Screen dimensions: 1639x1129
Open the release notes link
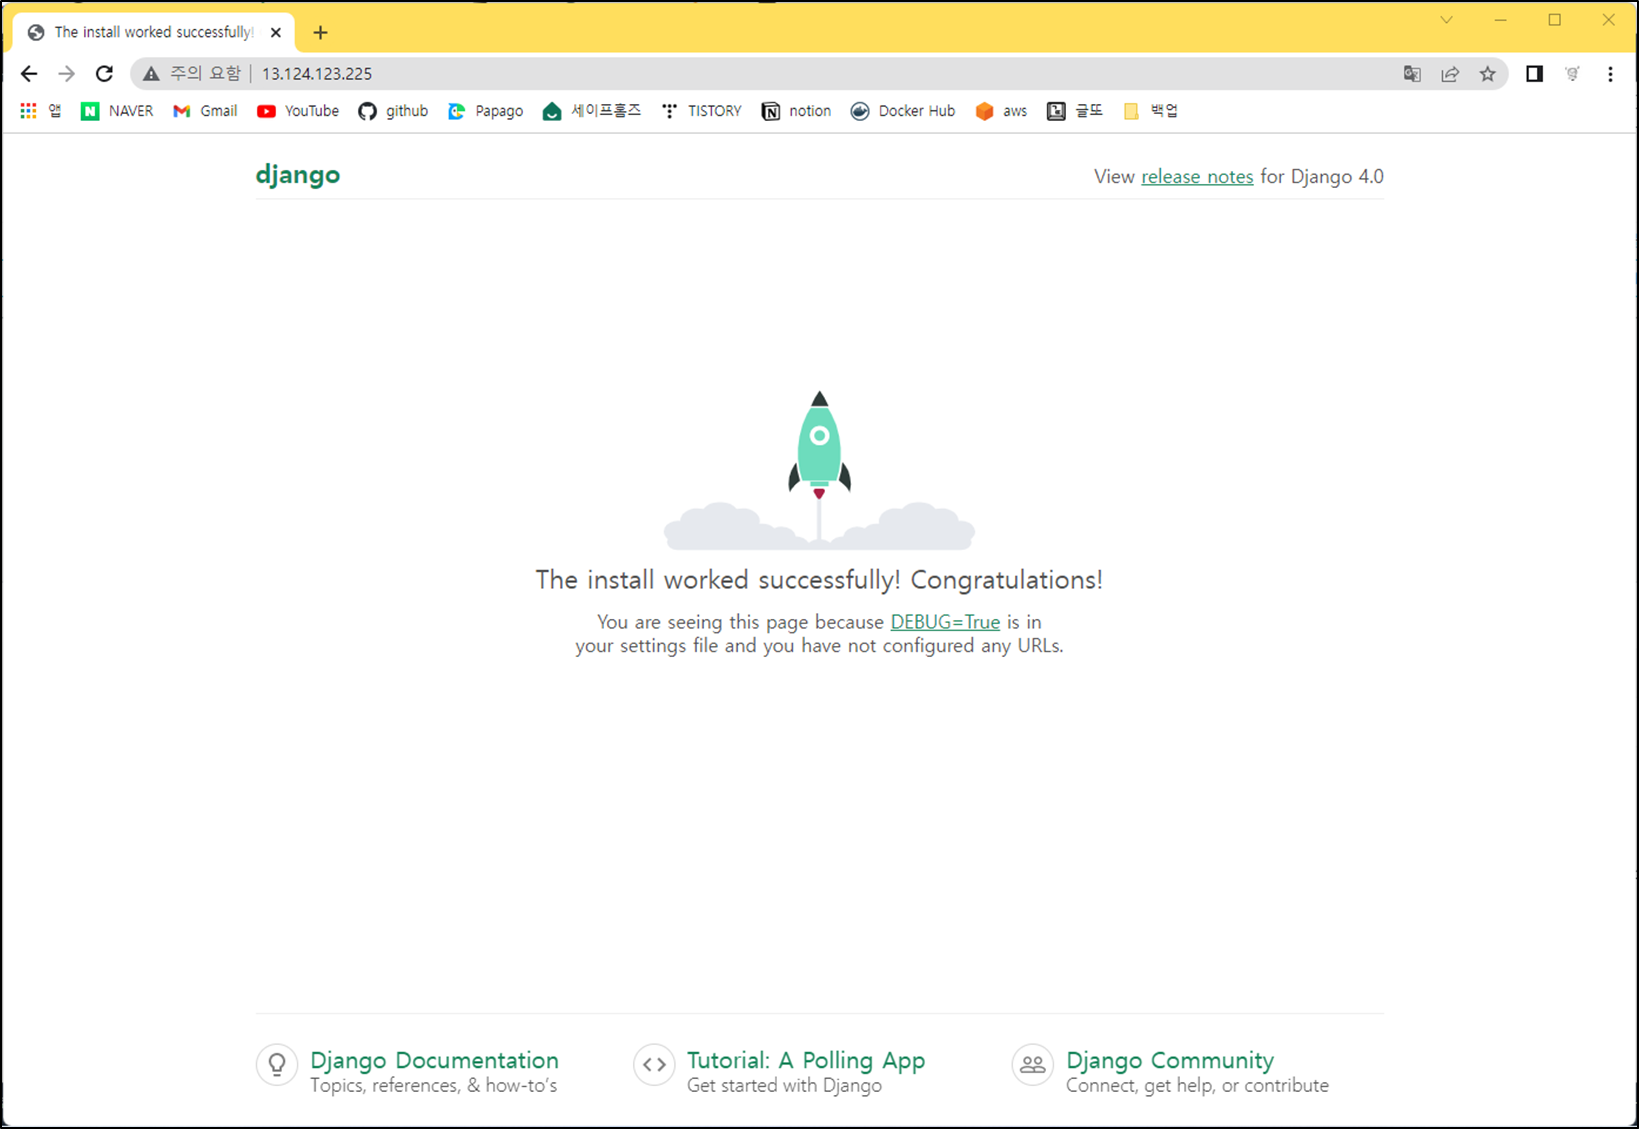(1197, 177)
